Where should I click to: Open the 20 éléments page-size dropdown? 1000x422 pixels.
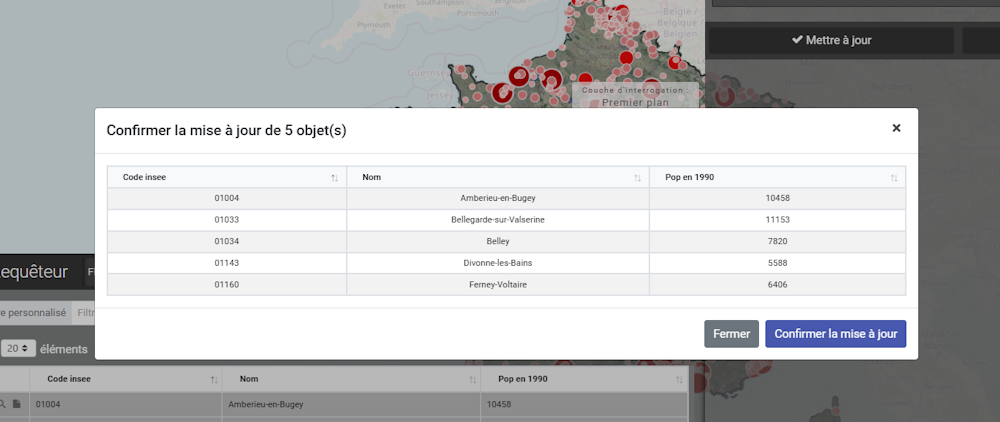(18, 349)
